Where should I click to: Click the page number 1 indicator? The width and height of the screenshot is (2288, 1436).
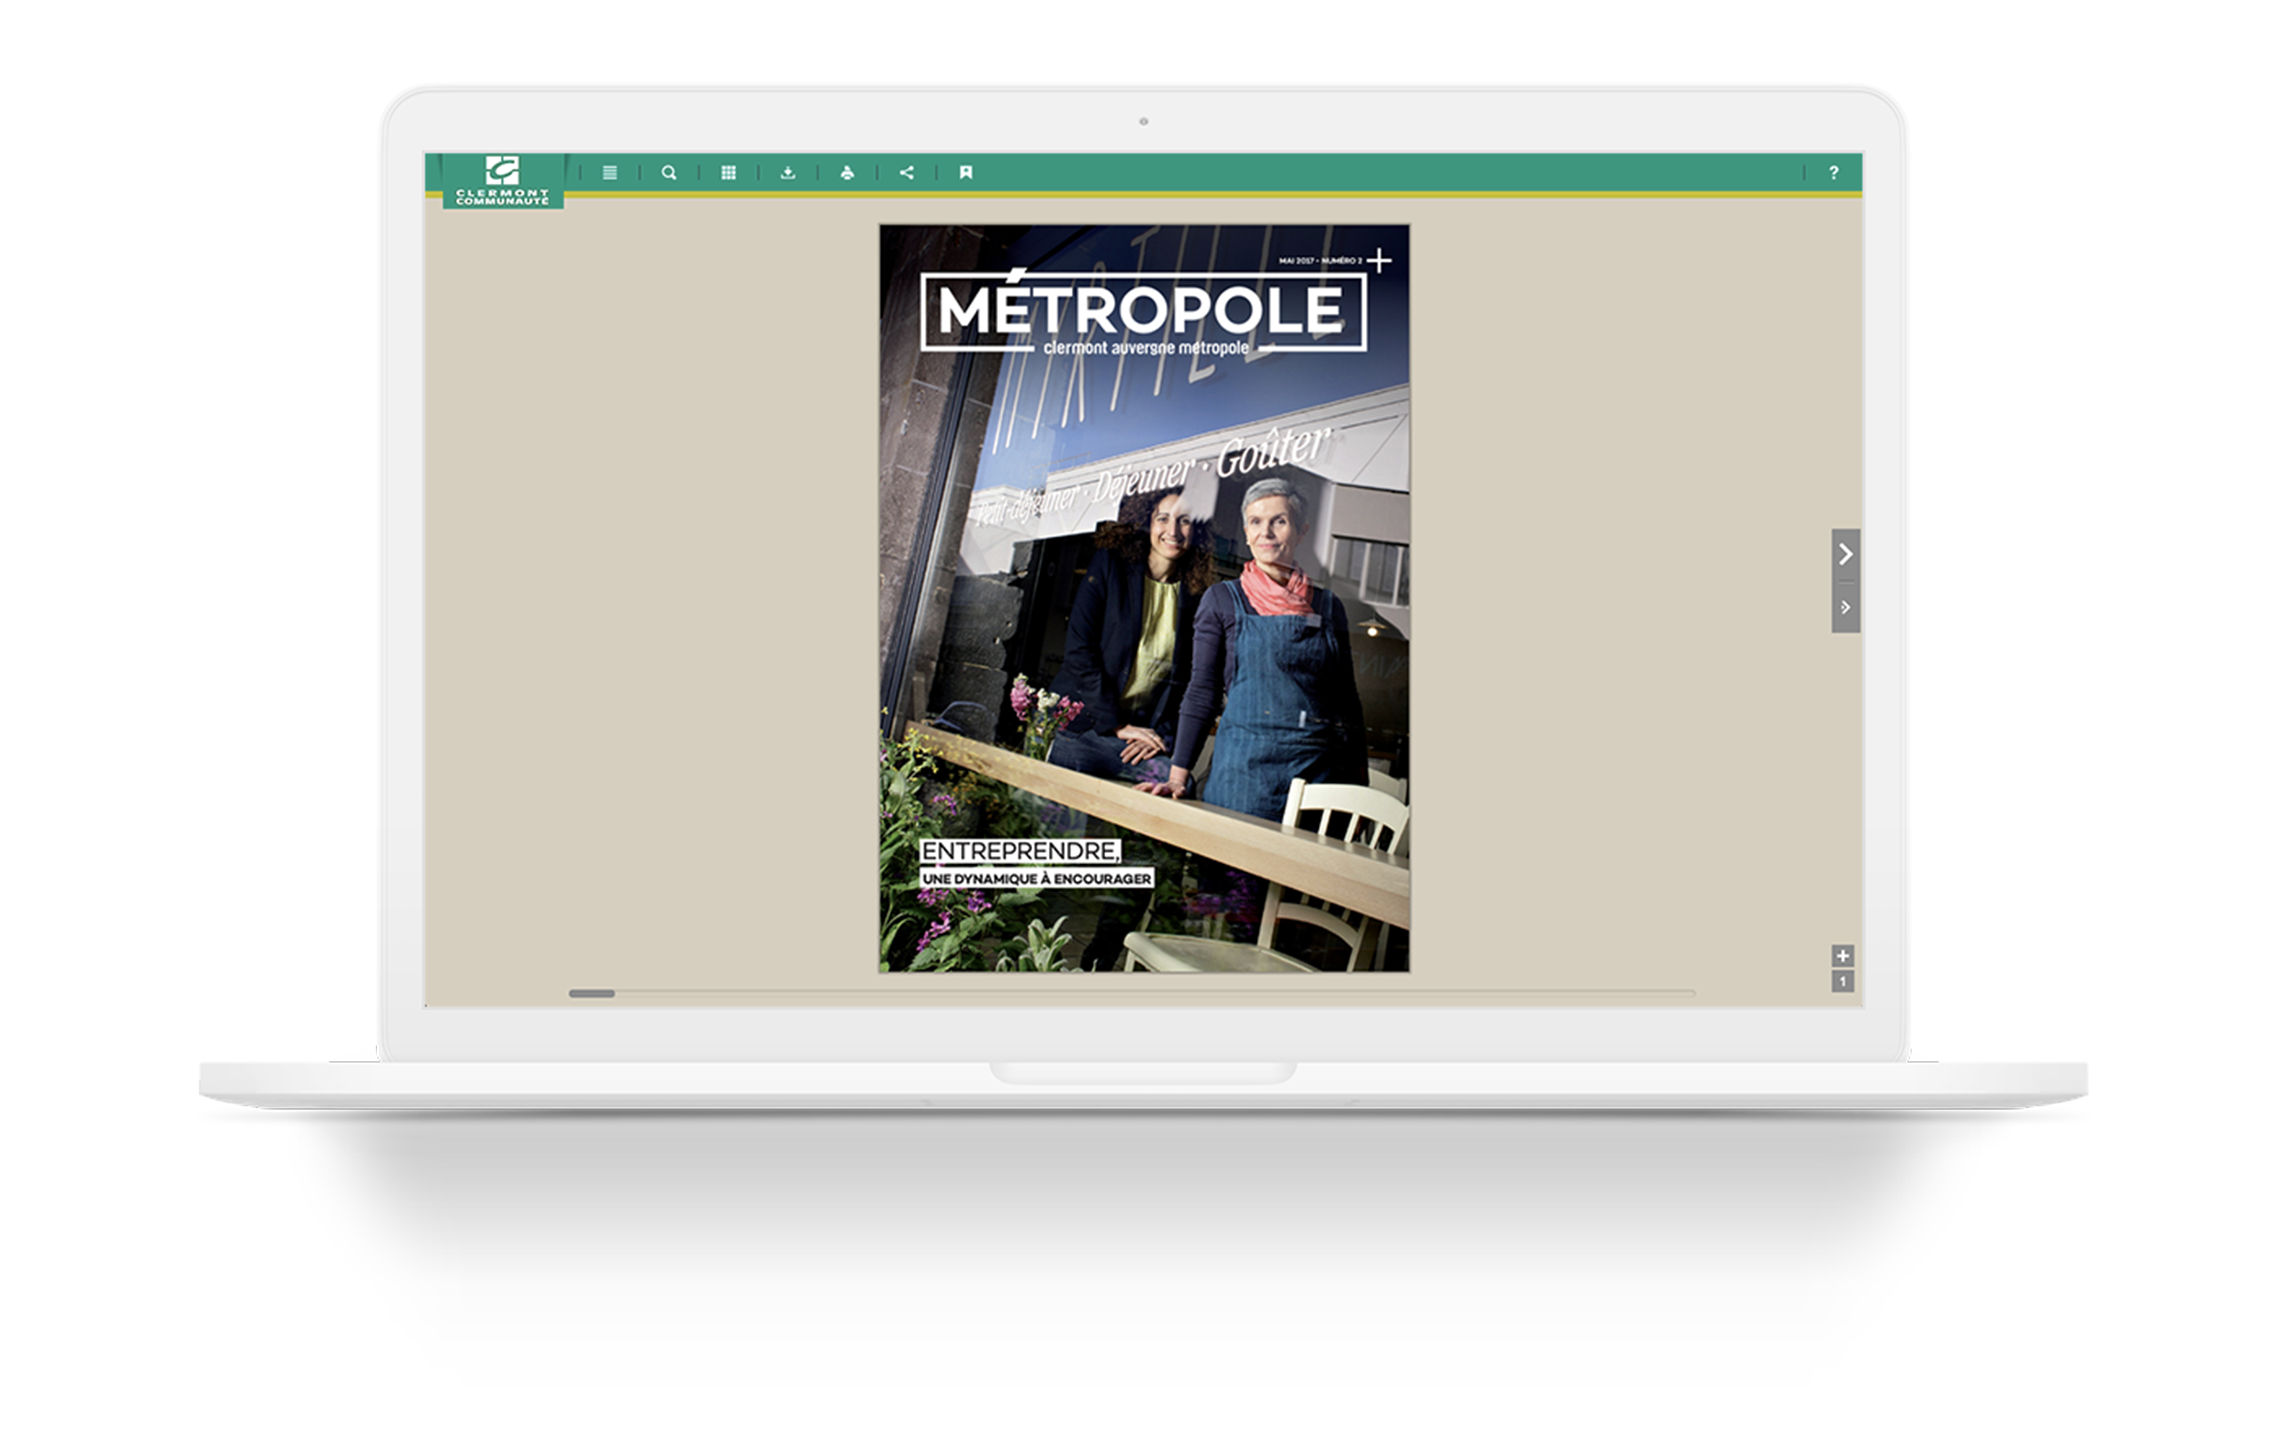1843,982
